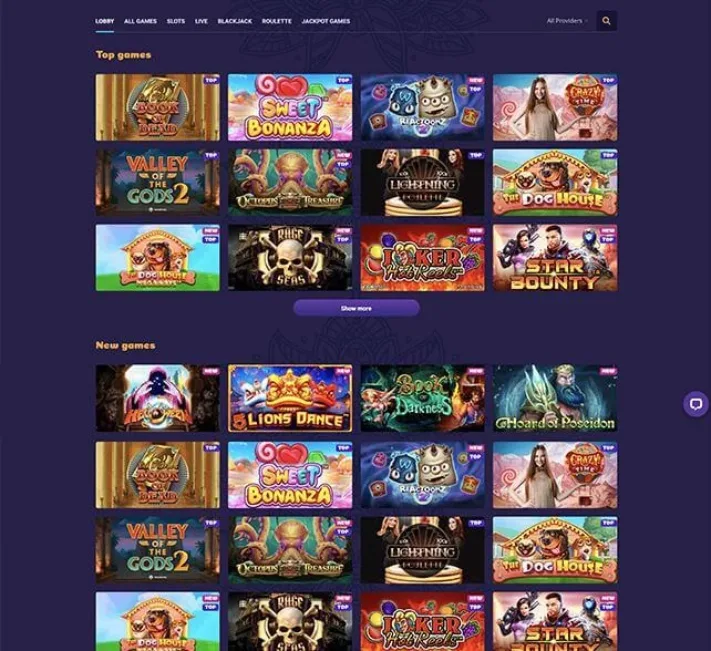The height and width of the screenshot is (651, 711).
Task: Select the Jackpot Games tab
Action: [x=326, y=21]
